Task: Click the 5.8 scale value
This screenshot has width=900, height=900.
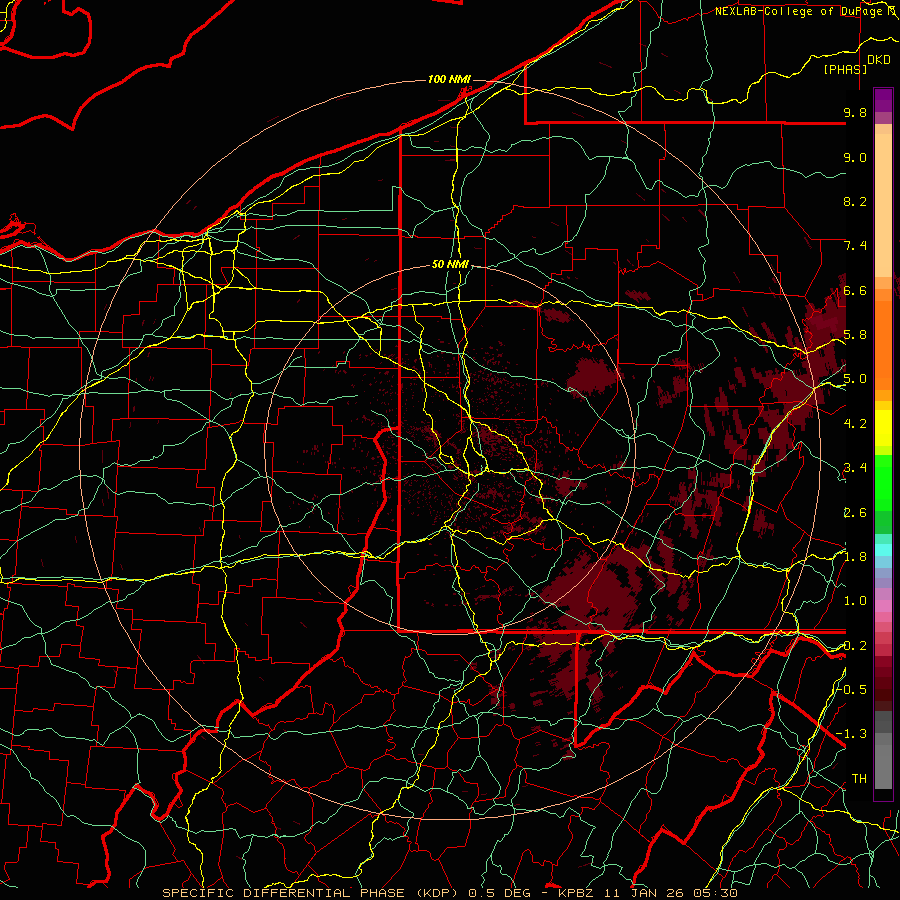Action: click(855, 335)
